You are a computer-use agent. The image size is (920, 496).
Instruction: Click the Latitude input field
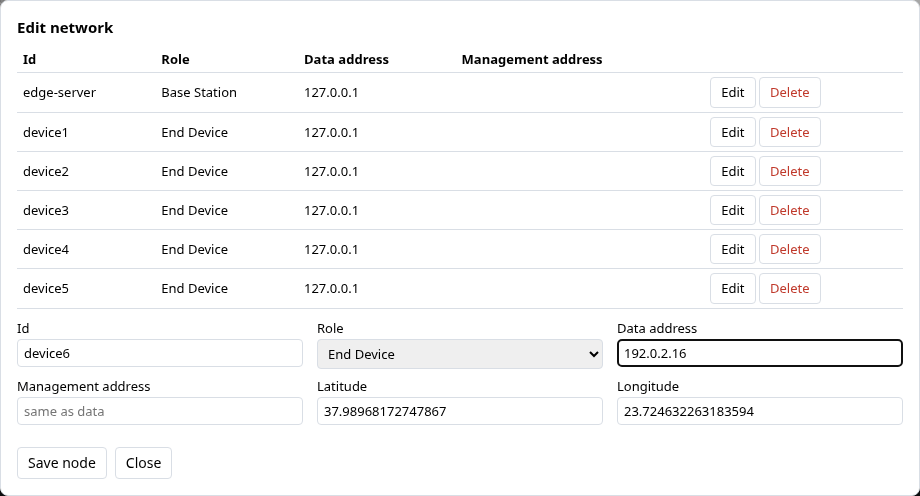459,411
